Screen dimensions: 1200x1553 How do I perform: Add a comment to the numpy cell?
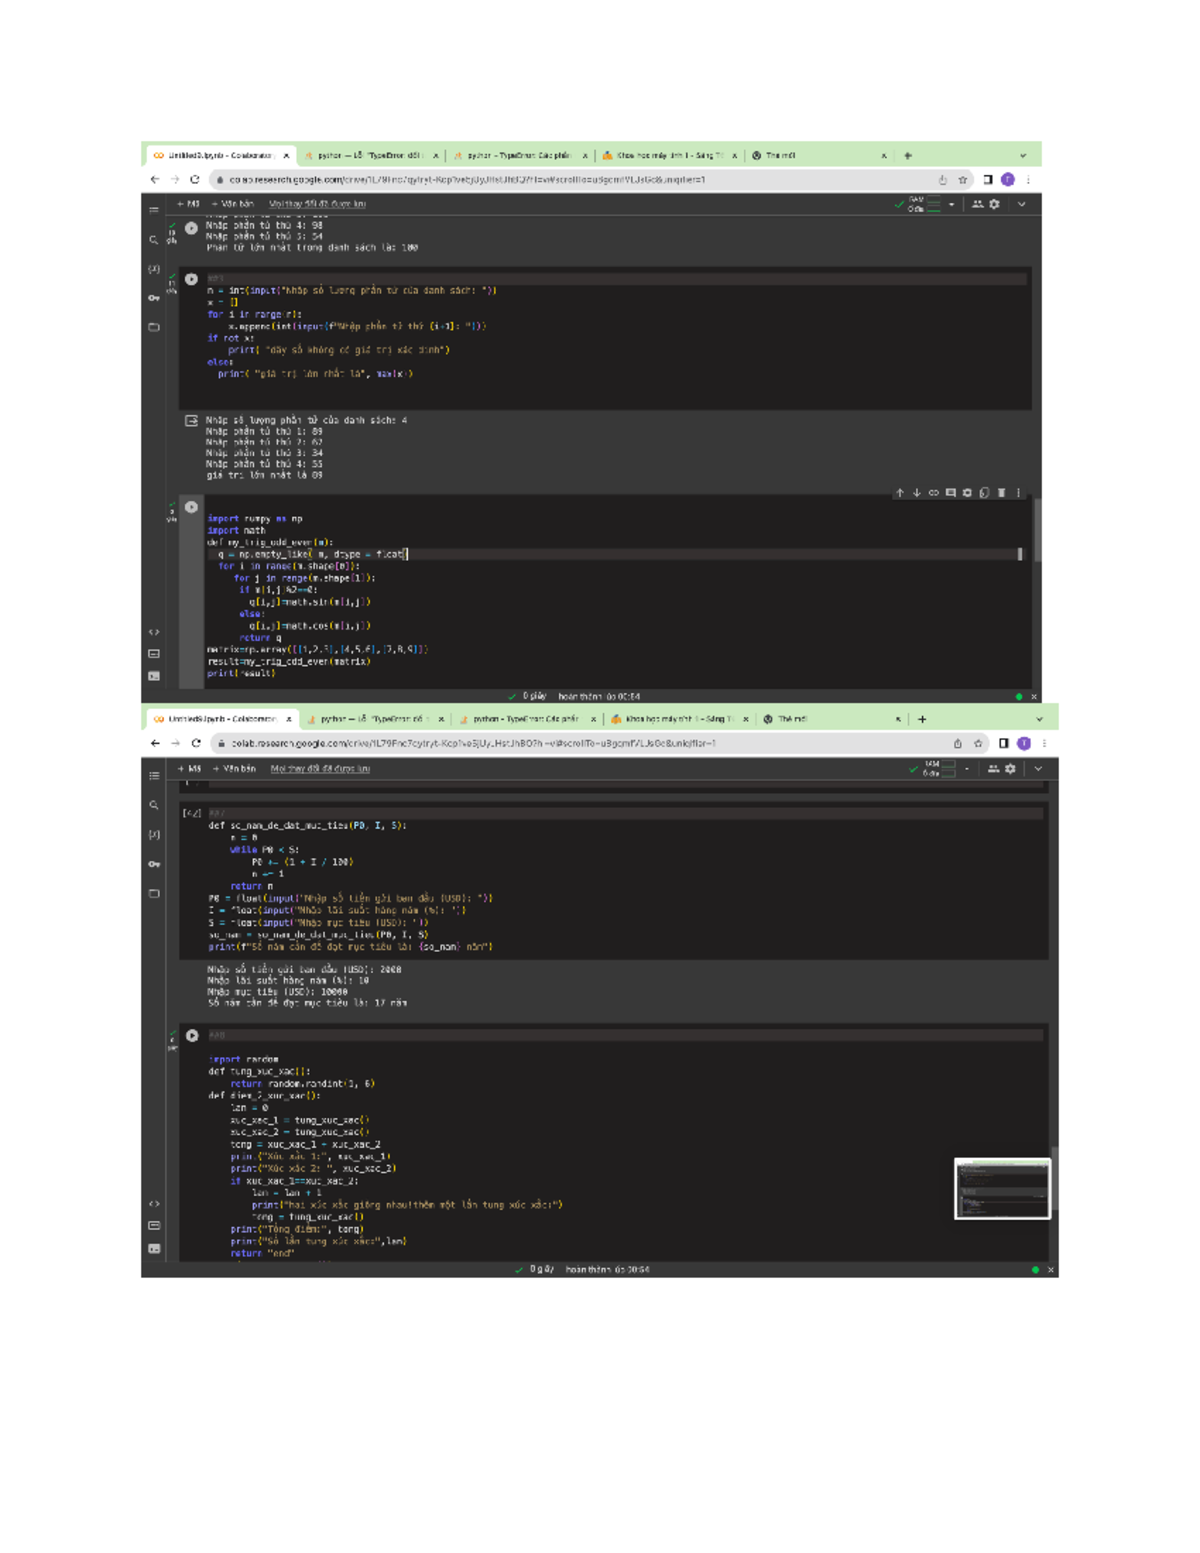950,493
